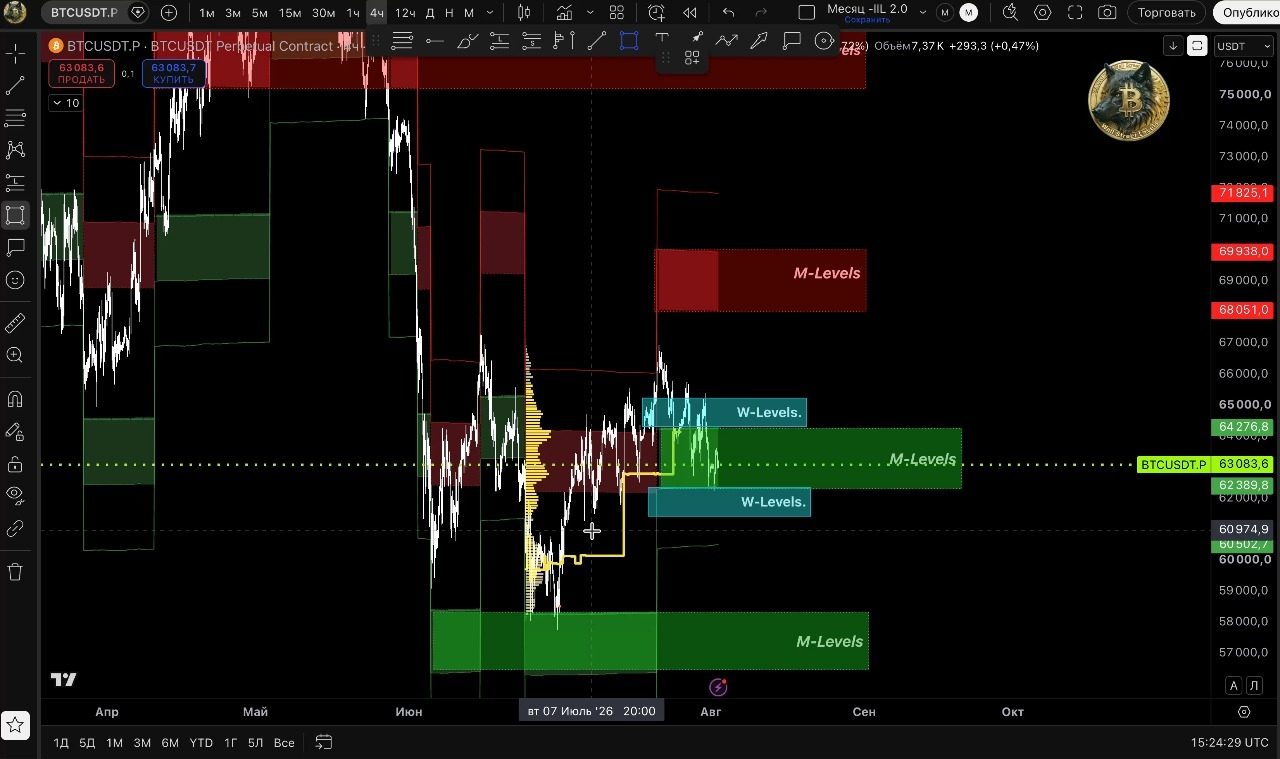Click the 15:24:29 UTC timezone clock
This screenshot has height=759, width=1280.
click(x=1229, y=743)
